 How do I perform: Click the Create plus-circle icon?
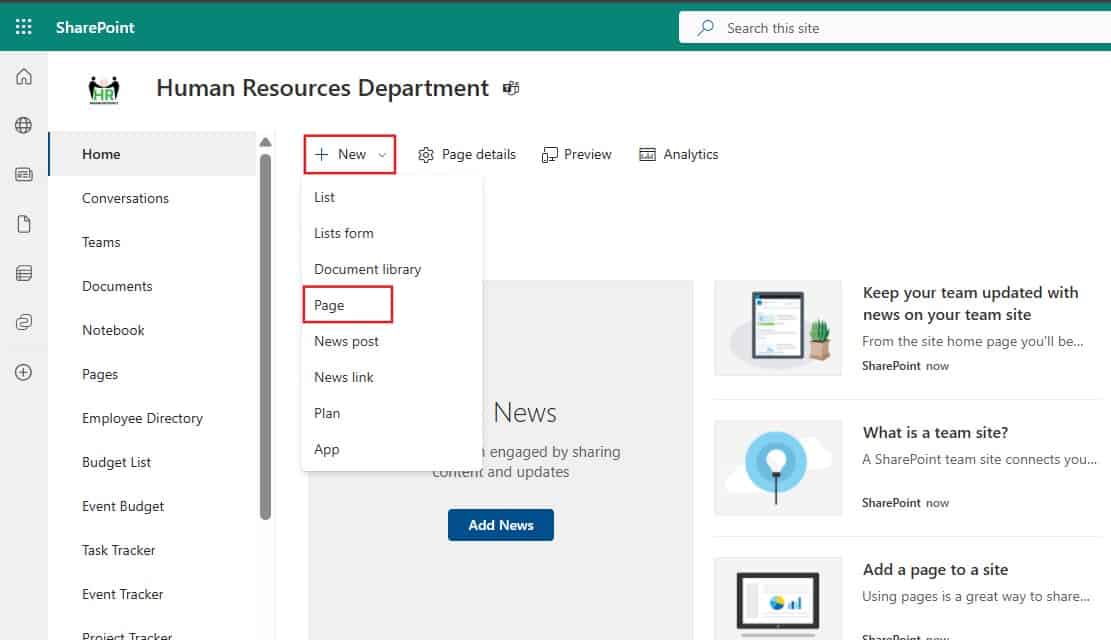pos(23,372)
